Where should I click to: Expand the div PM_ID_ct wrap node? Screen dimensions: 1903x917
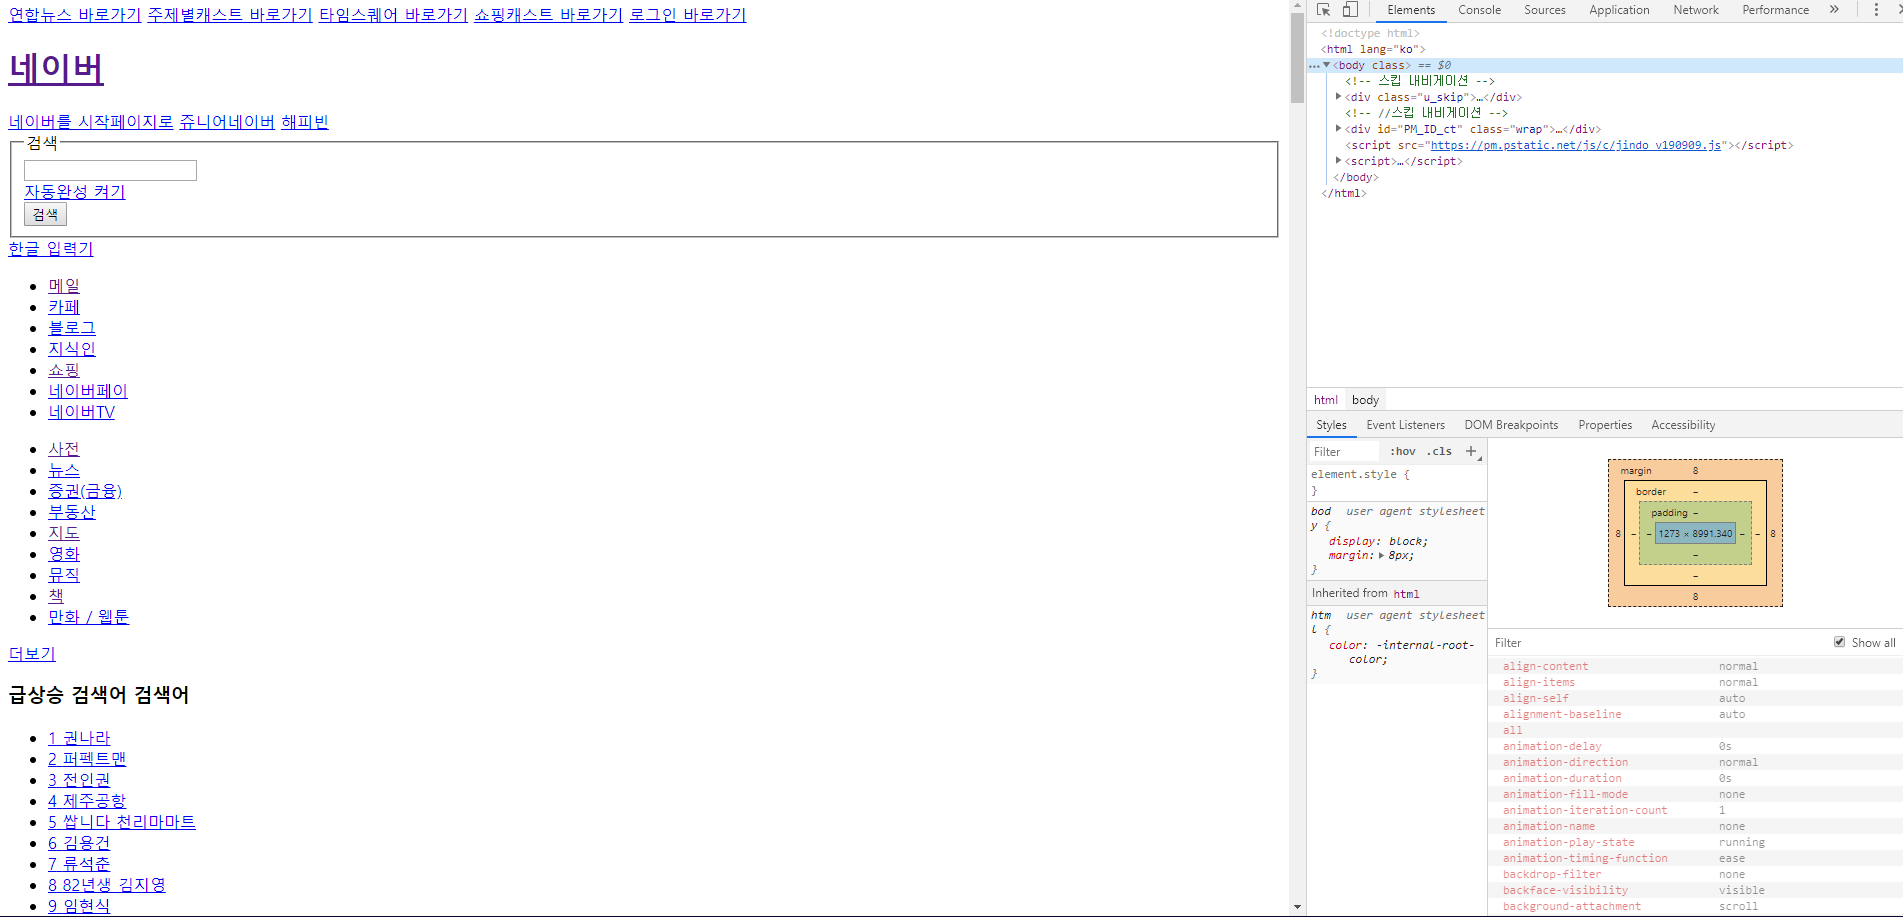click(1338, 129)
